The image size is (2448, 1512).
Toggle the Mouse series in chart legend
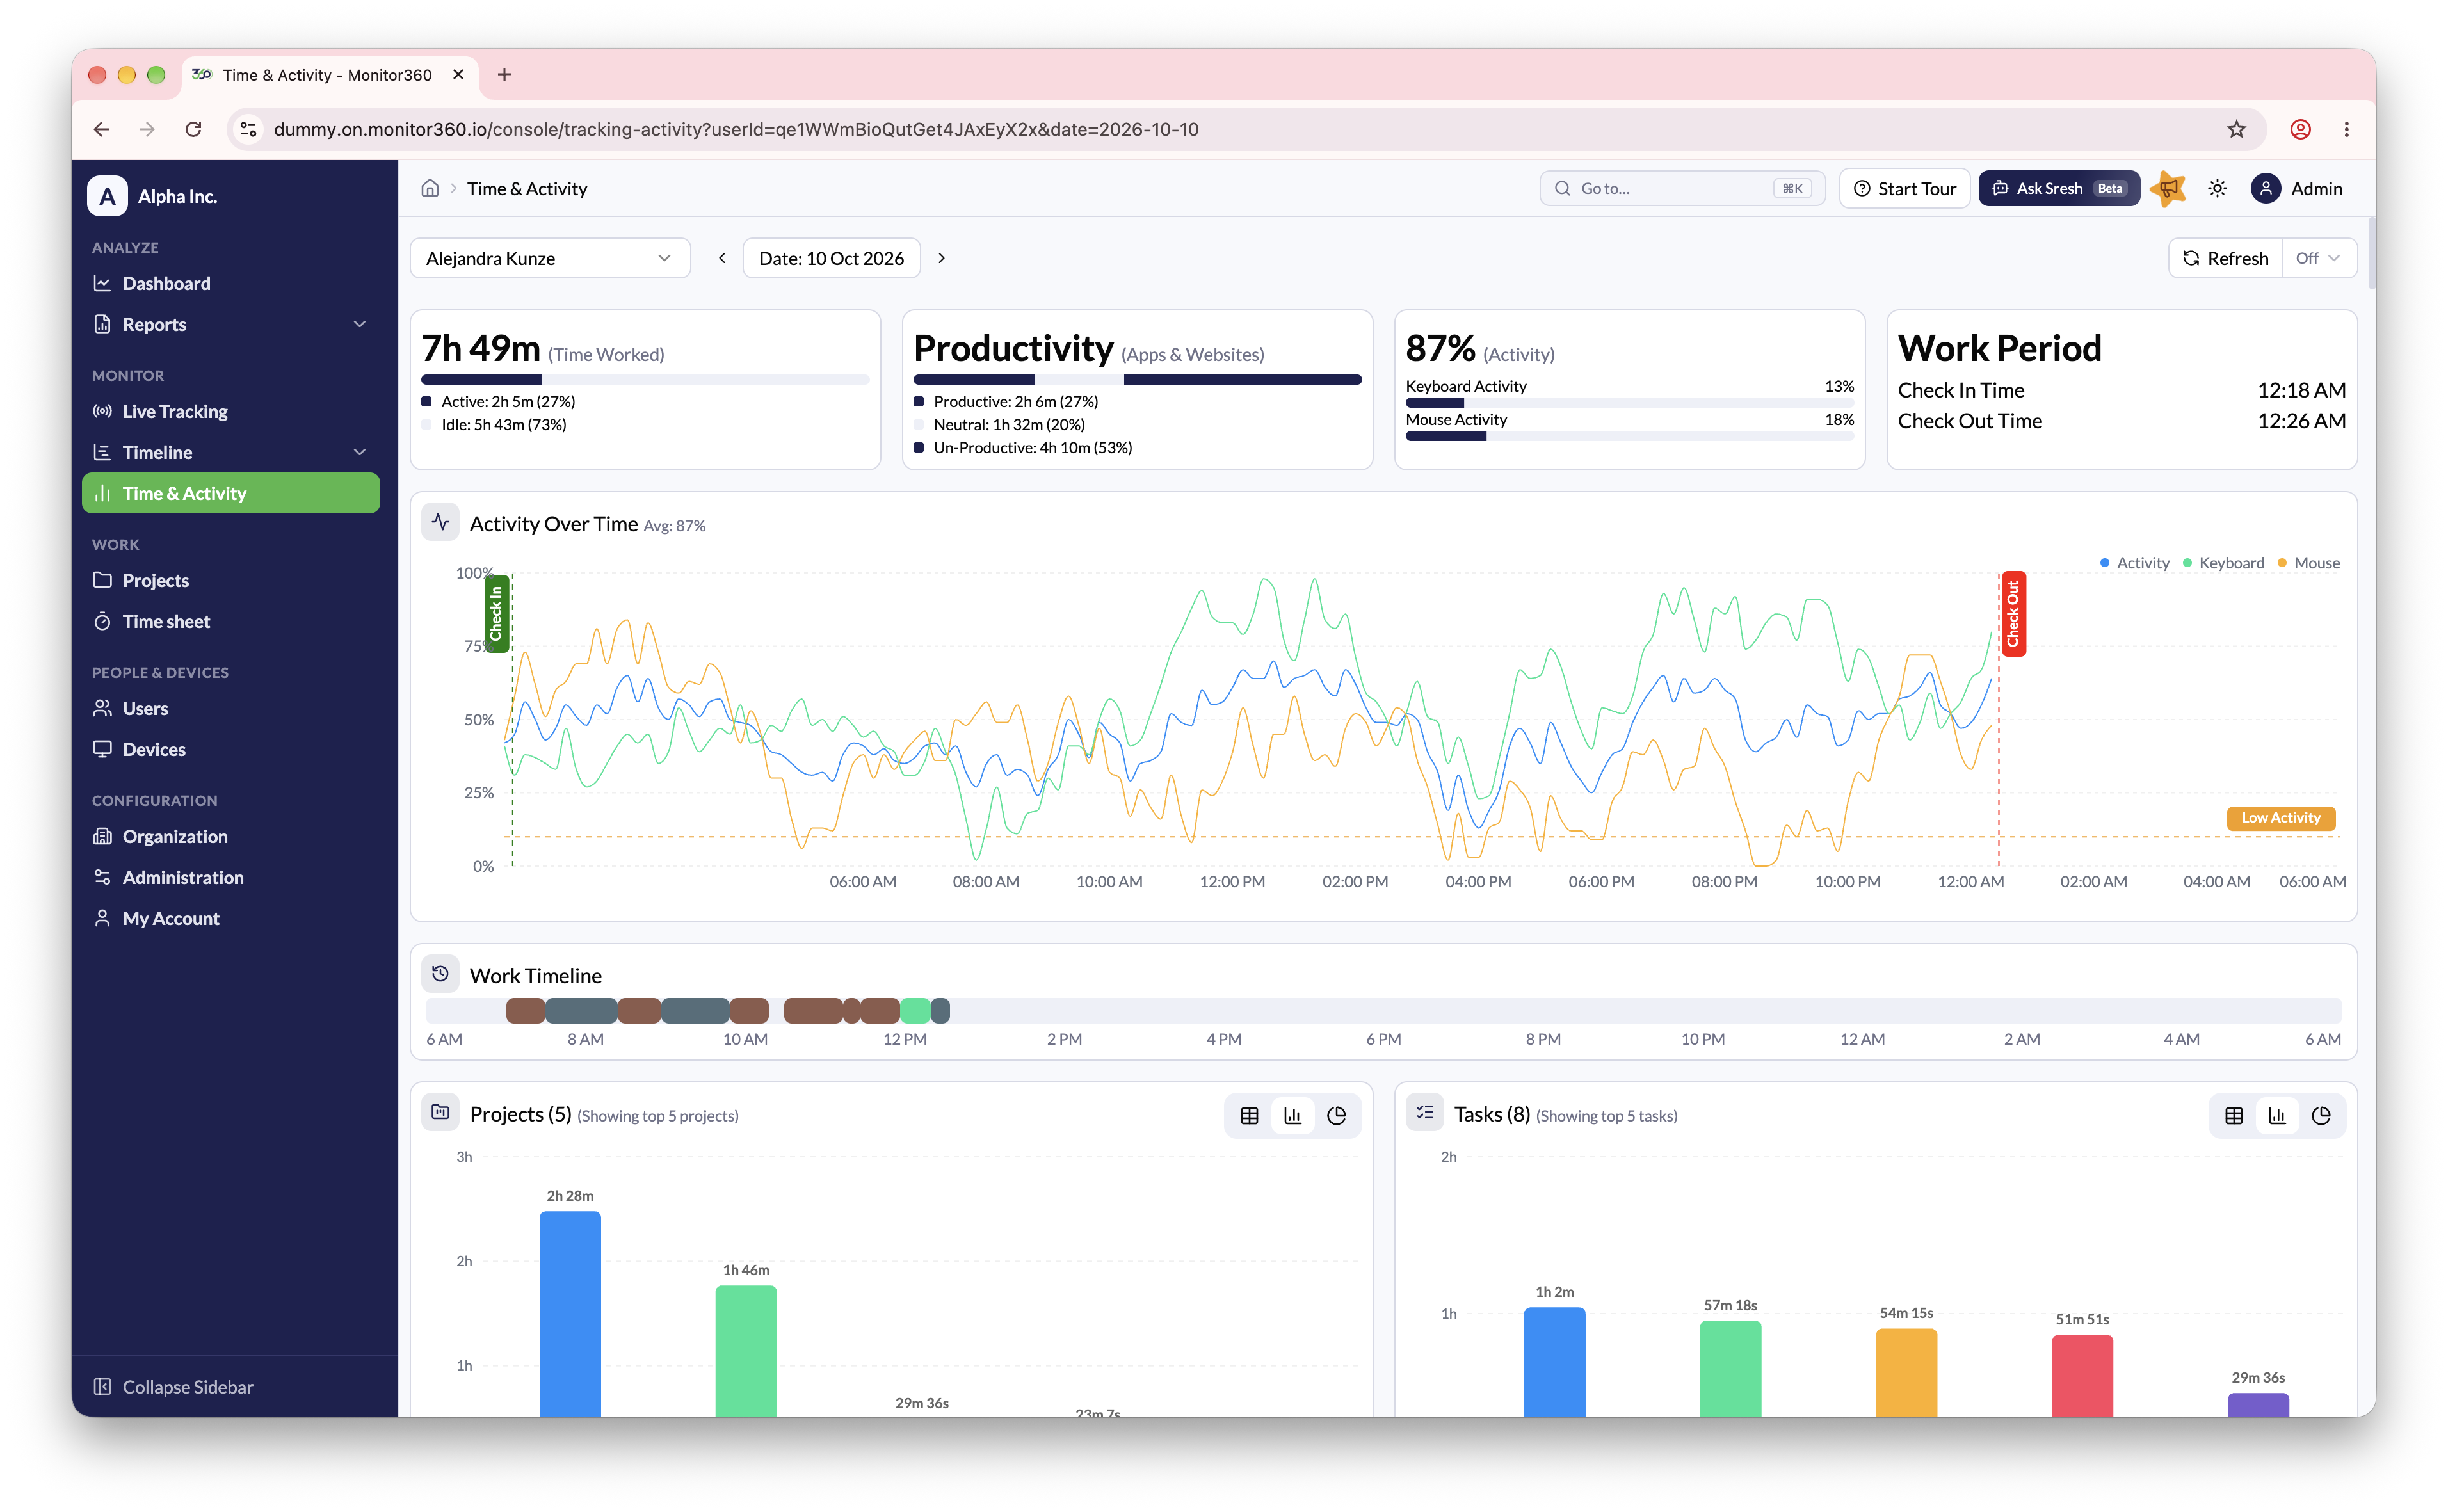tap(2308, 563)
